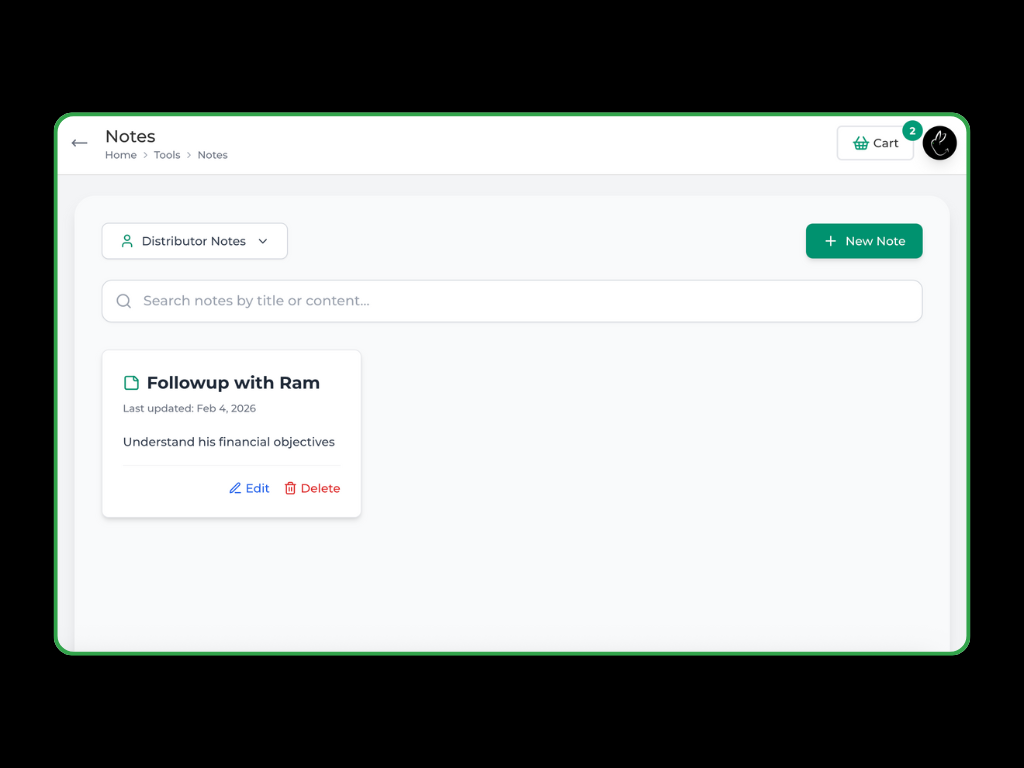Click the pencil icon next to Edit
The width and height of the screenshot is (1024, 768).
click(235, 488)
